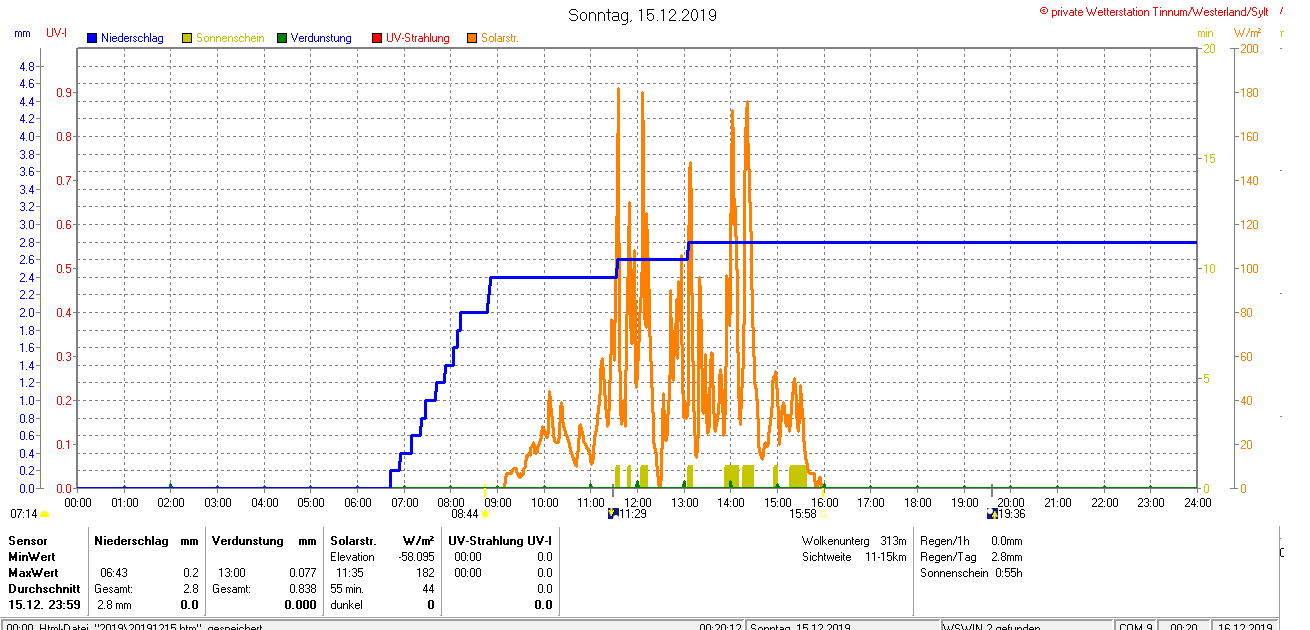Viewport: 1310px width, 630px height.
Task: Click the Regen/1h 0.0mm reading
Action: tap(971, 541)
